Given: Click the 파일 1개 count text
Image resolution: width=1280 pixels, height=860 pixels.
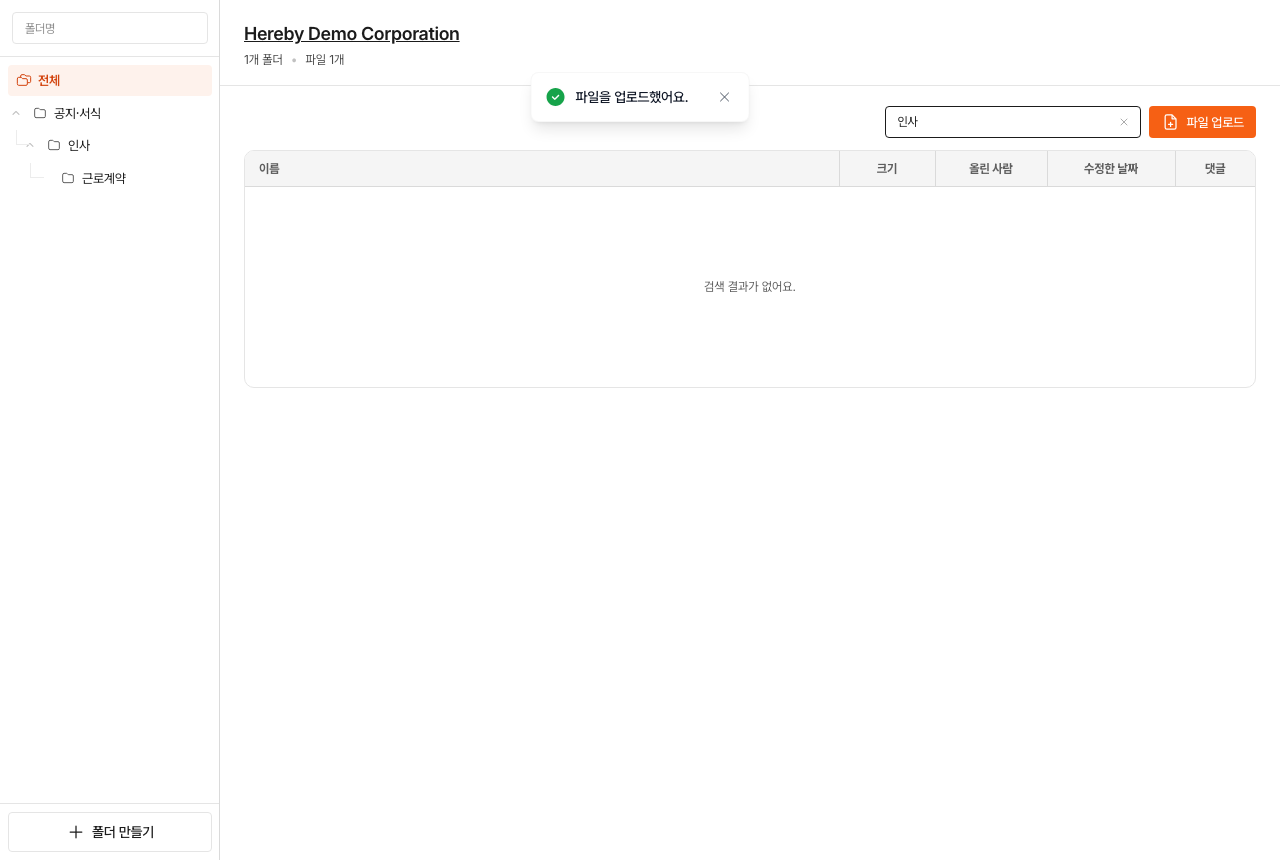Looking at the screenshot, I should coord(325,60).
